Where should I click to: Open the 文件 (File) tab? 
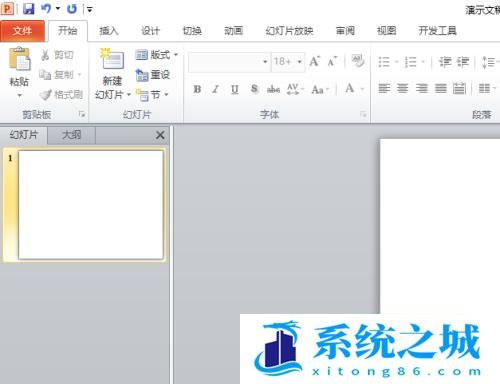coord(22,31)
